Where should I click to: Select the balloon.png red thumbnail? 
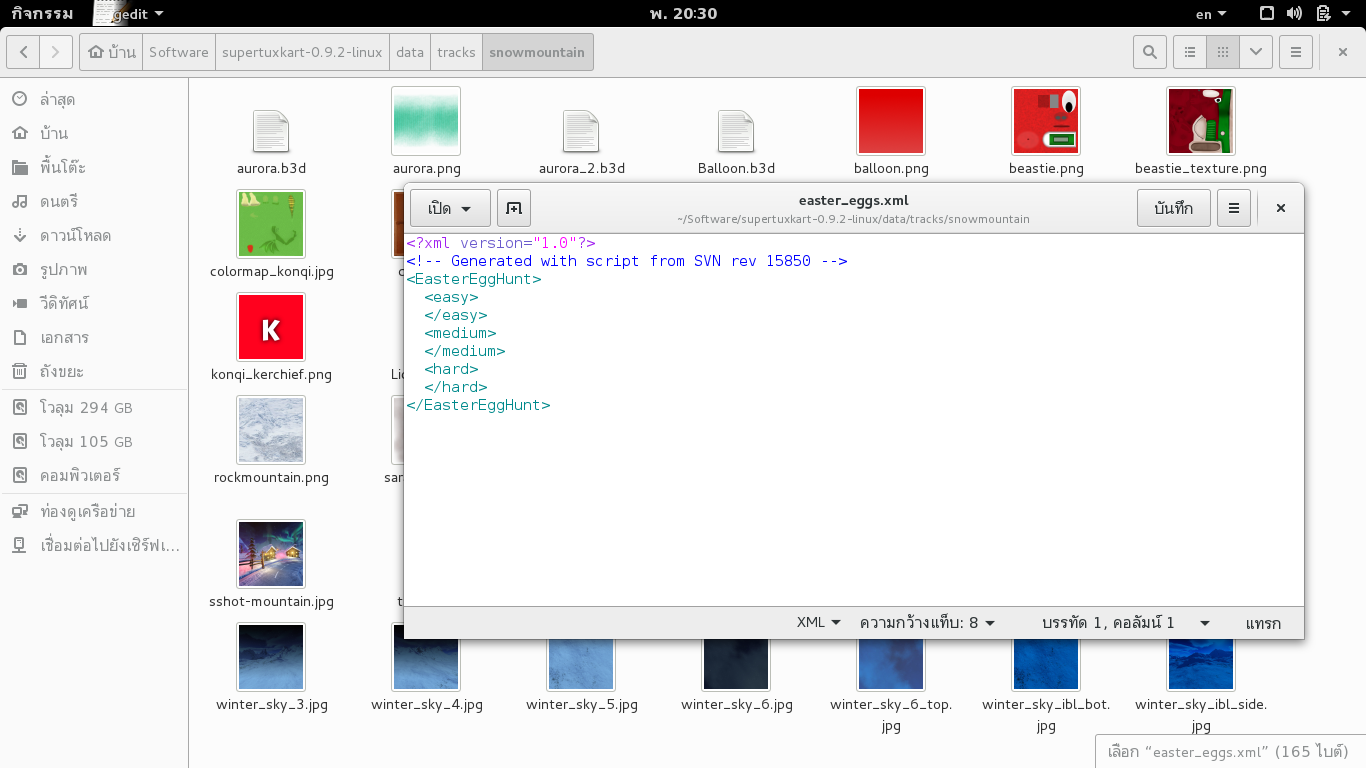click(x=890, y=121)
